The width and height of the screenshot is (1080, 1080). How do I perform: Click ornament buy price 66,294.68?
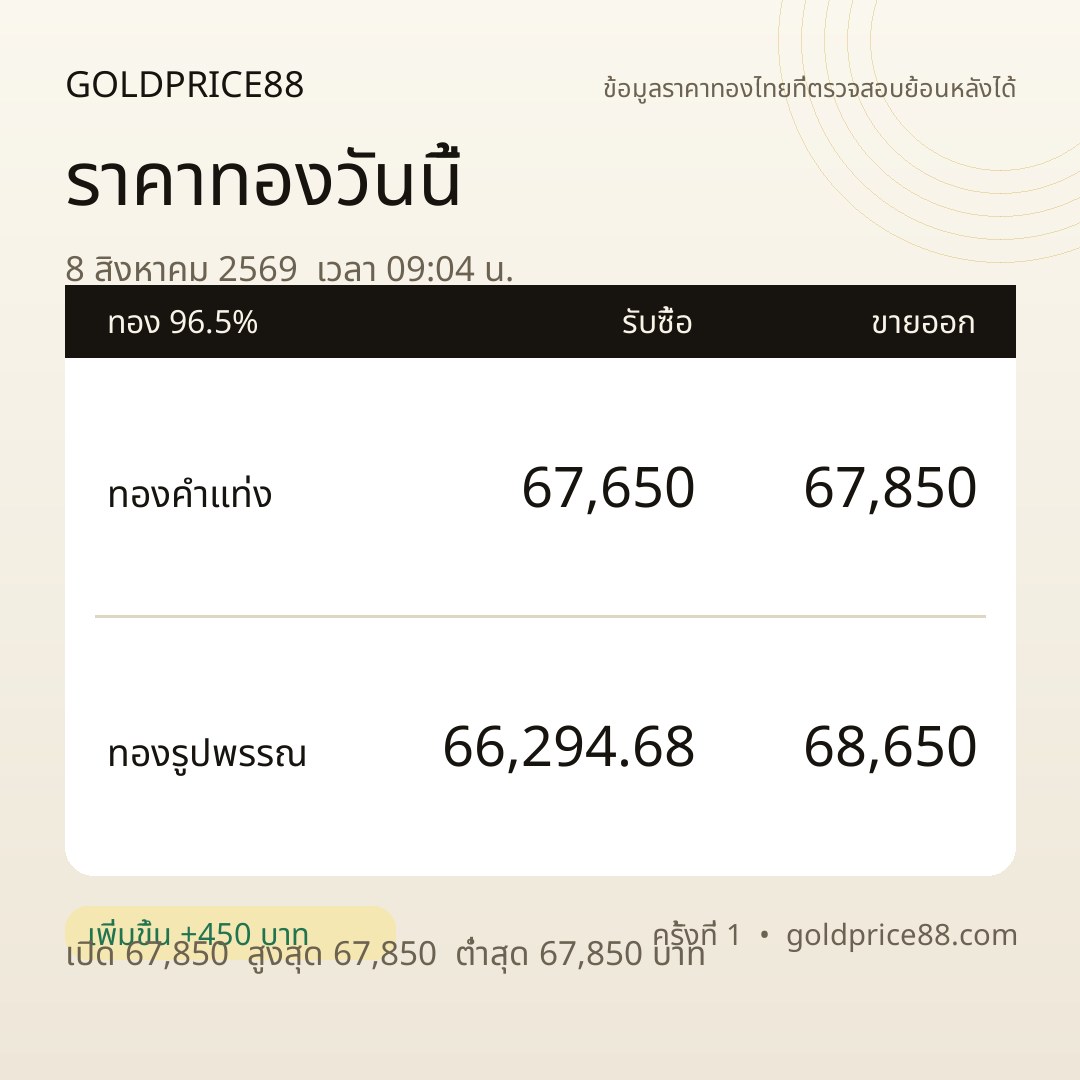click(x=569, y=747)
